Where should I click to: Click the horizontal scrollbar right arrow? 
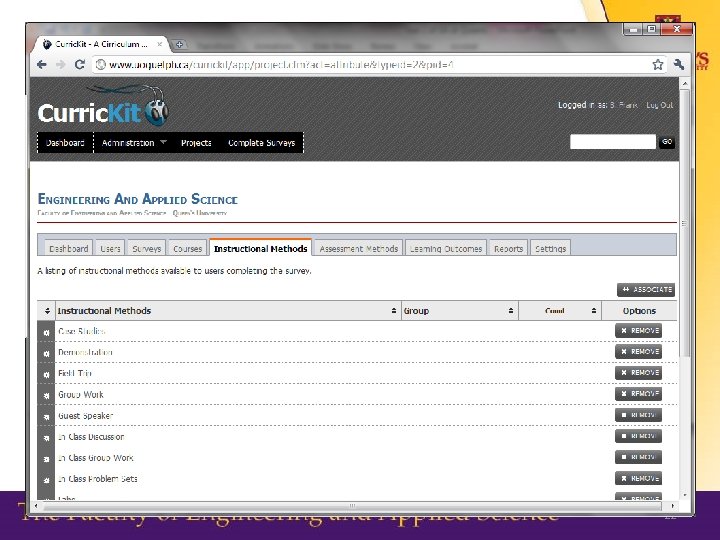(x=672, y=506)
